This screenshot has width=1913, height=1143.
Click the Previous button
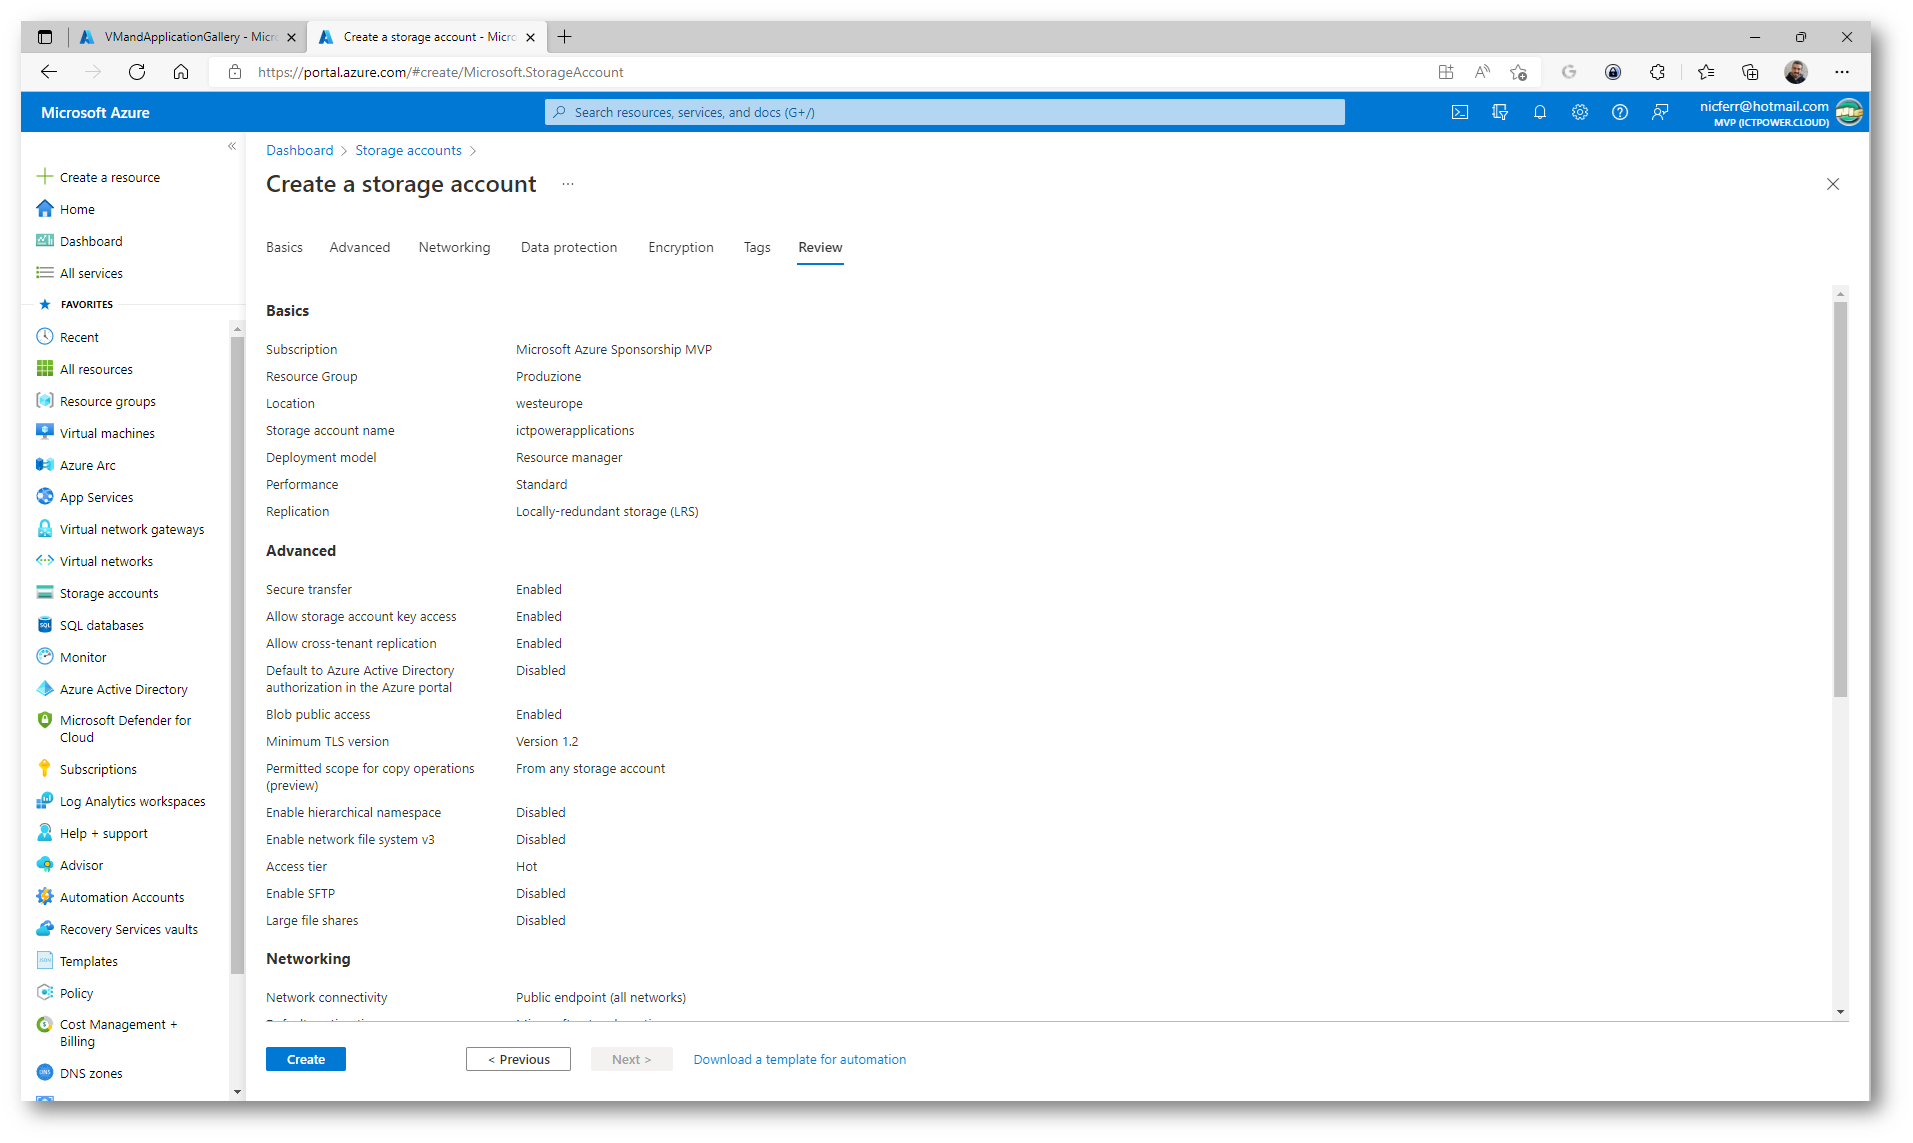click(518, 1059)
